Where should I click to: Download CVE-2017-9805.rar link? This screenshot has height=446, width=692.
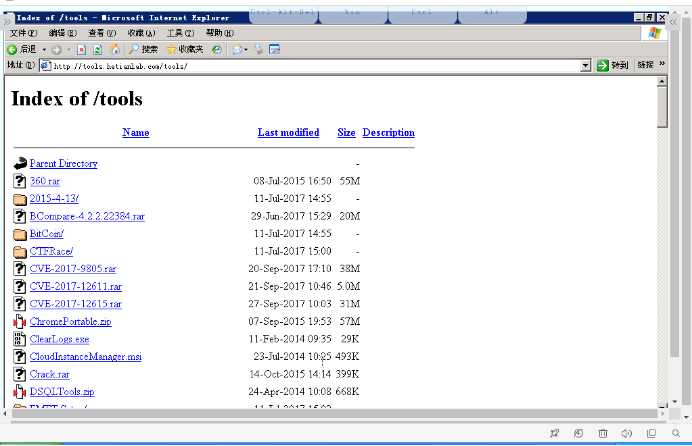pyautogui.click(x=73, y=269)
